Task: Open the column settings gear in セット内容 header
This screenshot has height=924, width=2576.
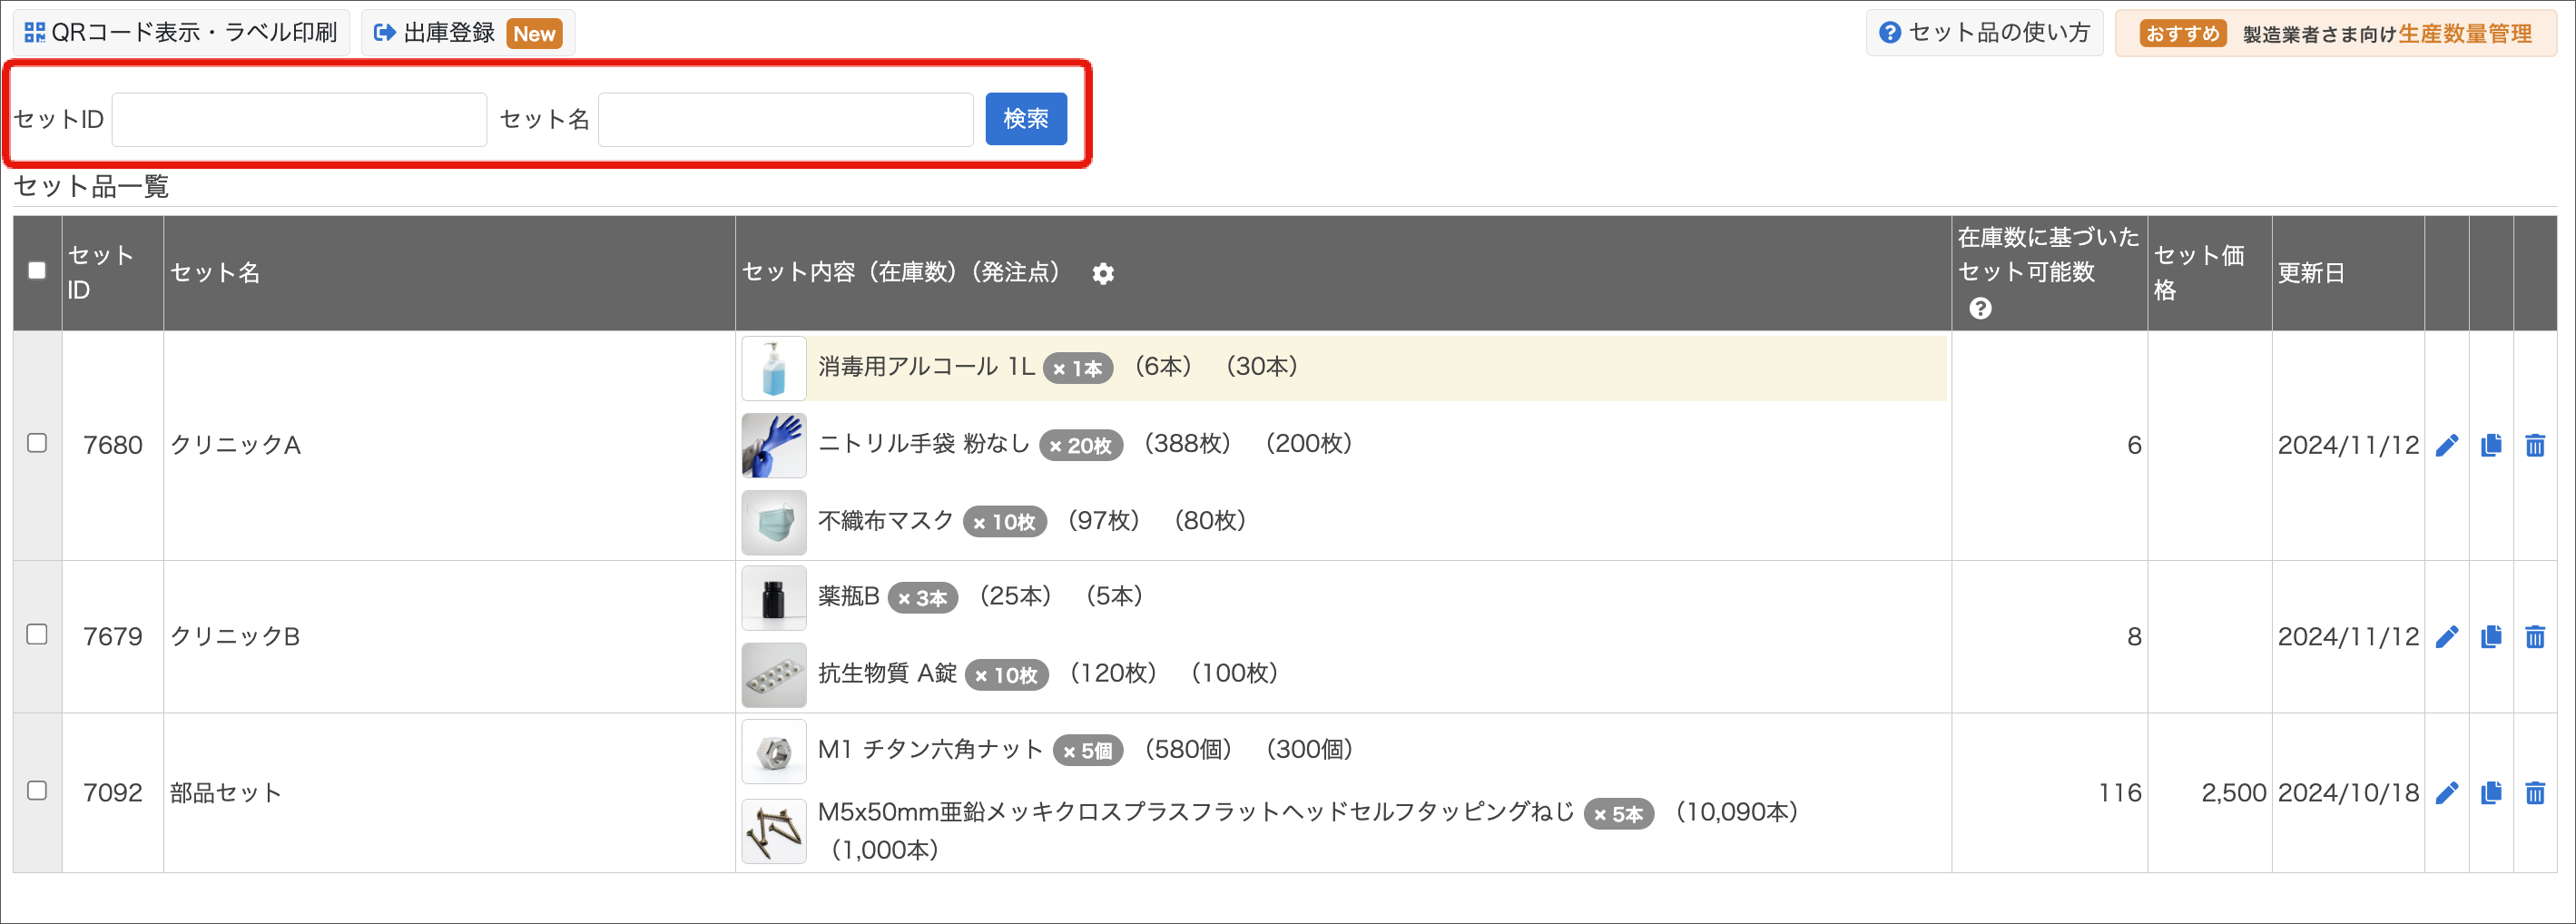Action: click(1104, 273)
